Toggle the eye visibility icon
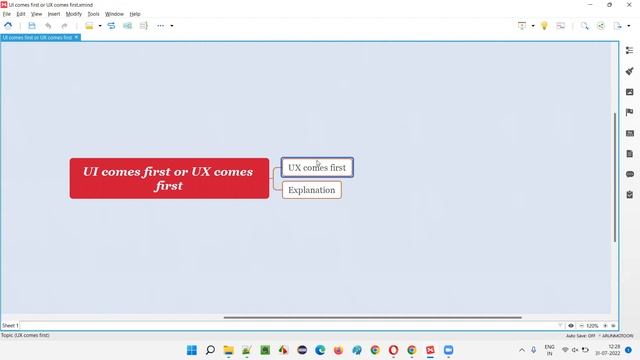 (571, 325)
